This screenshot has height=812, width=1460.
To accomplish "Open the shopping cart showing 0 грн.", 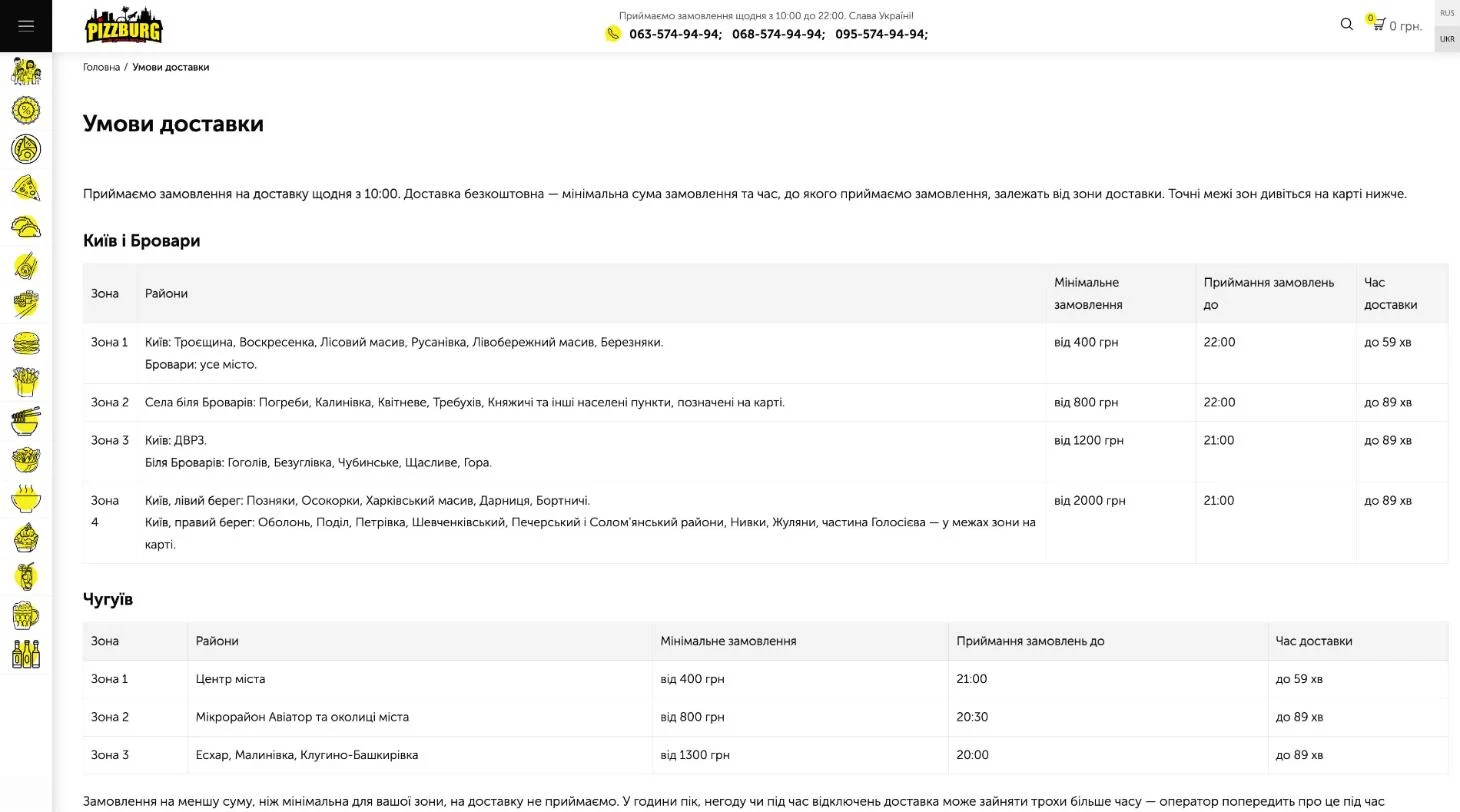I will point(1394,24).
